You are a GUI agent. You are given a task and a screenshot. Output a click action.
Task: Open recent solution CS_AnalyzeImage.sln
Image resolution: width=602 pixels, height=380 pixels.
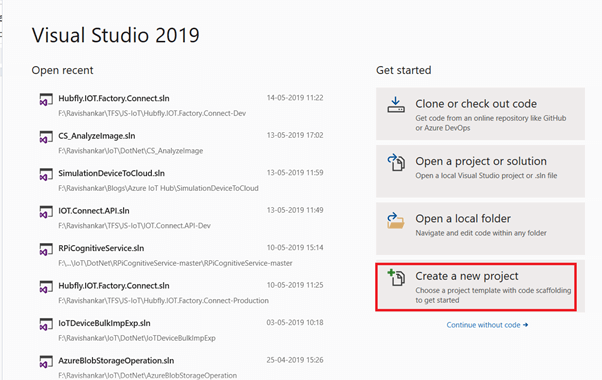point(181,143)
